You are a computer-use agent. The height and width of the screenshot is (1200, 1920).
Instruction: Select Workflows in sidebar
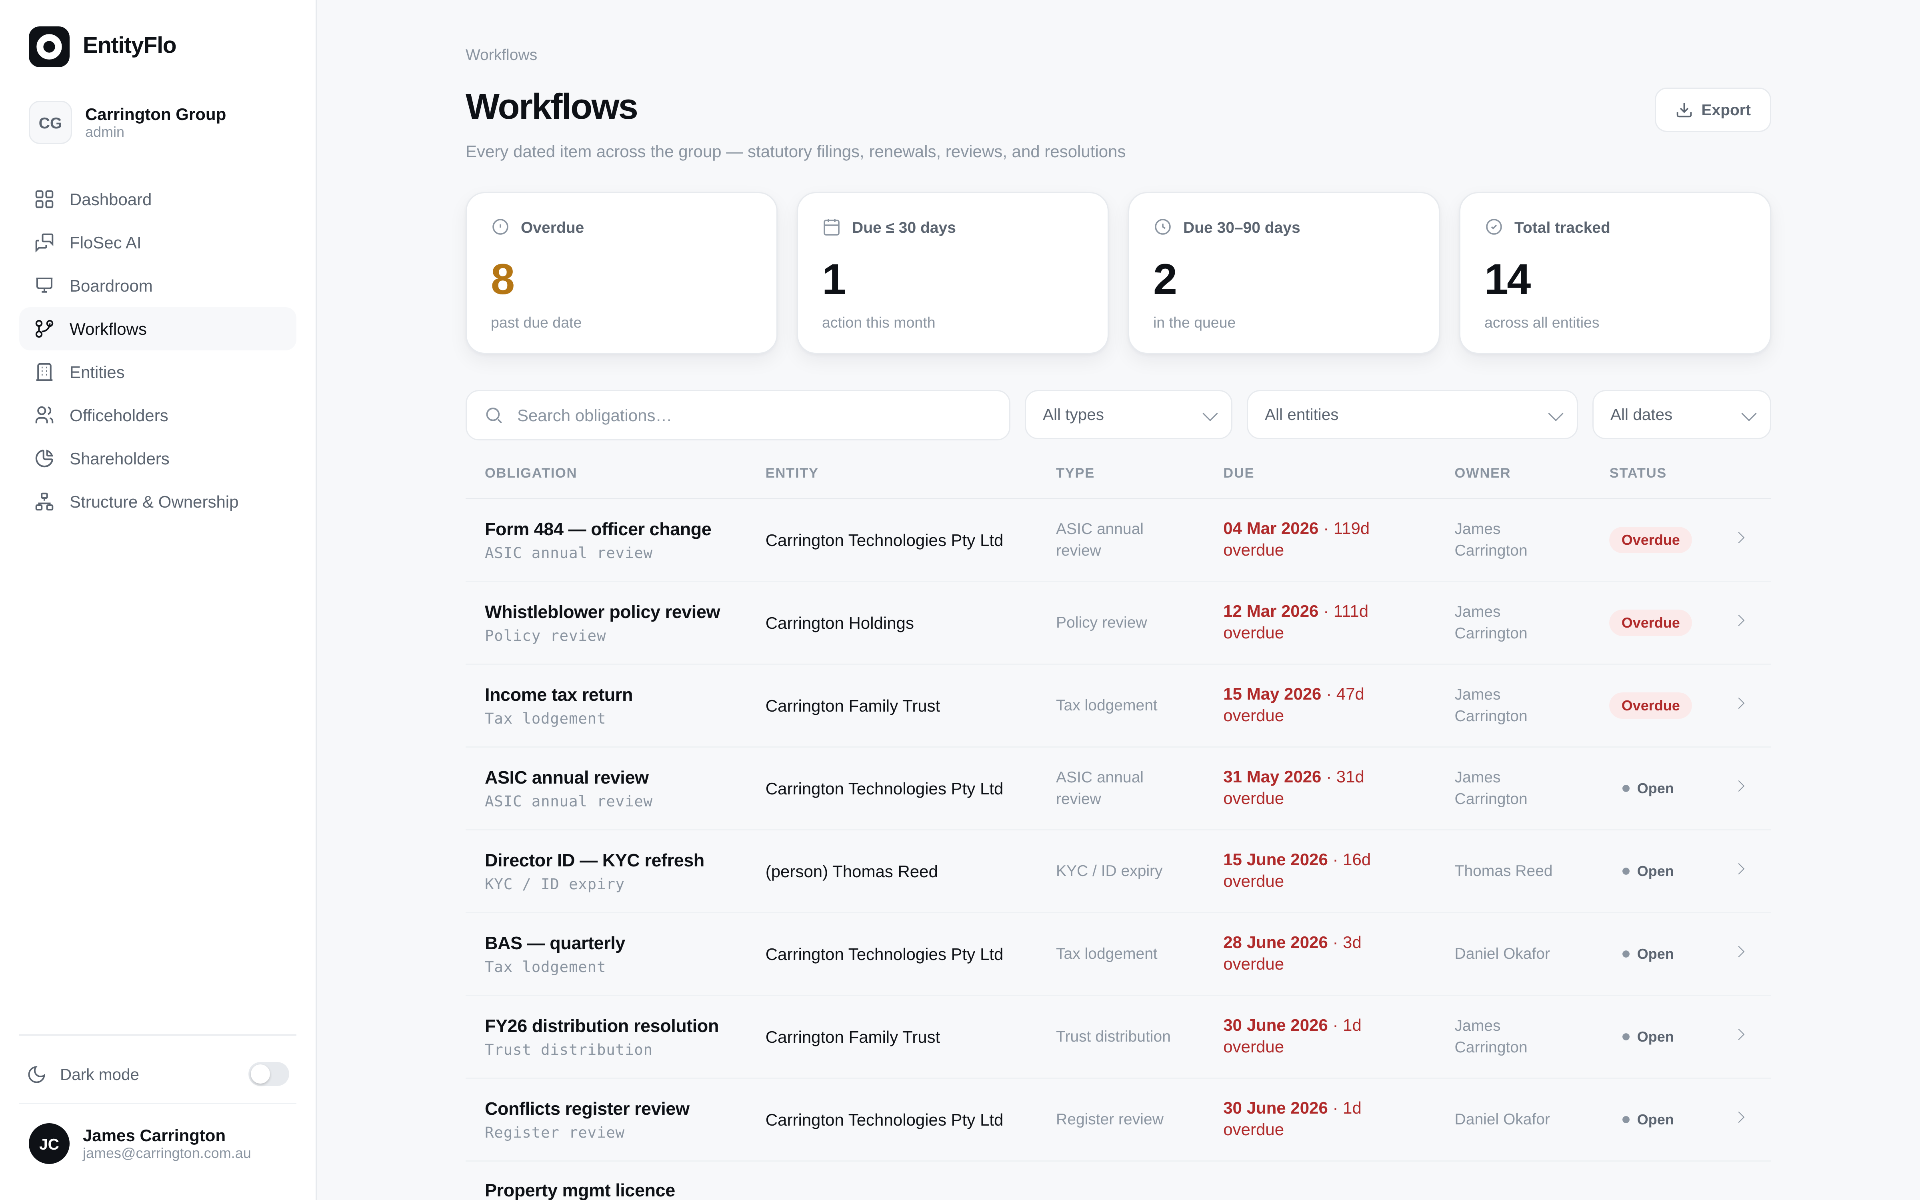pyautogui.click(x=157, y=328)
